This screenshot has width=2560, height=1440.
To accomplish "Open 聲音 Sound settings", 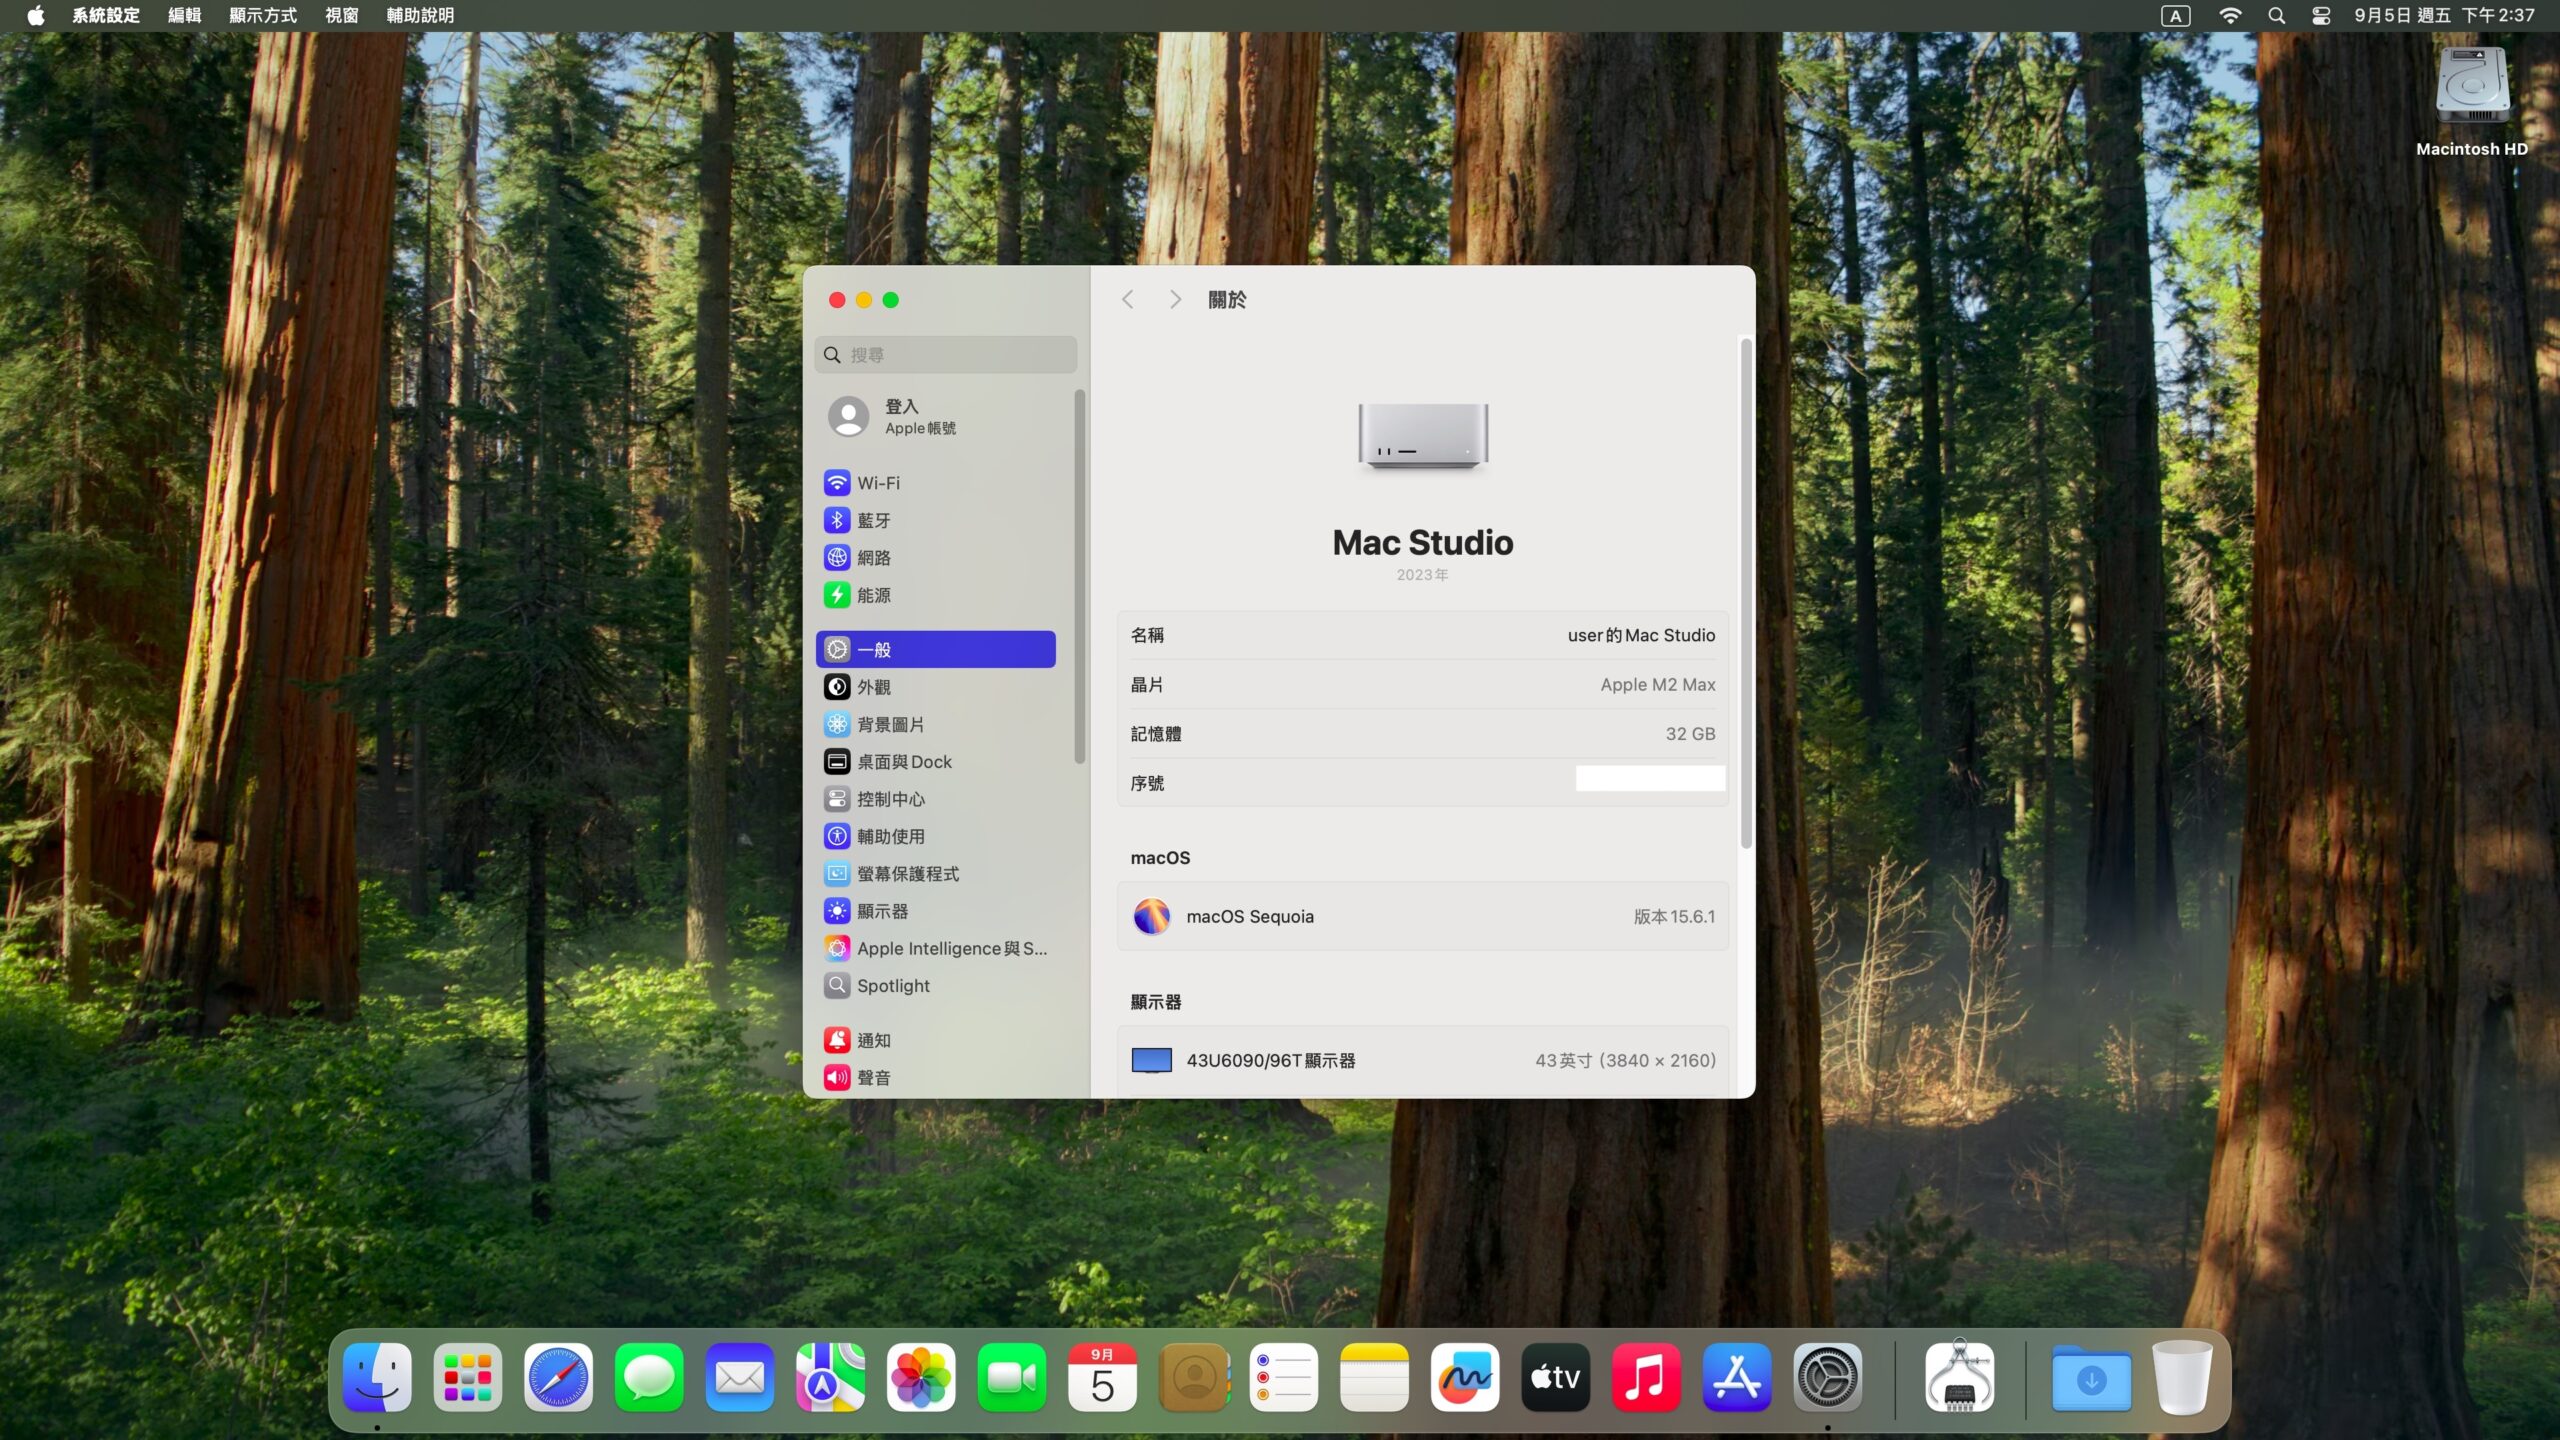I will coord(936,1077).
